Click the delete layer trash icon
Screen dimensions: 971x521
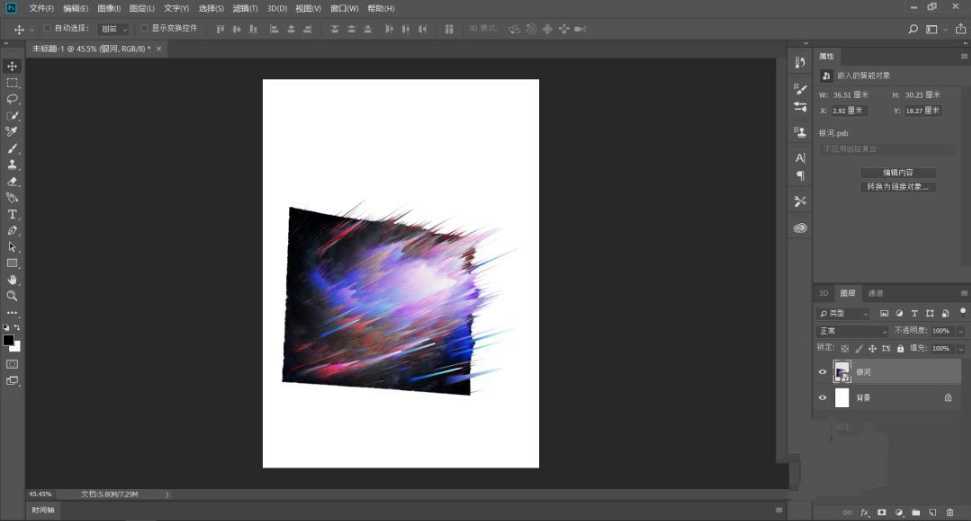(949, 511)
